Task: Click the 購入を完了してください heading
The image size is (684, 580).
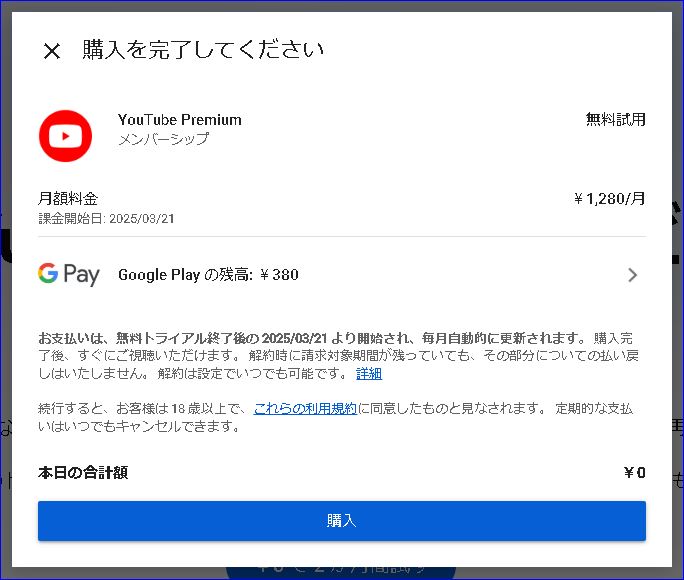Action: (203, 50)
